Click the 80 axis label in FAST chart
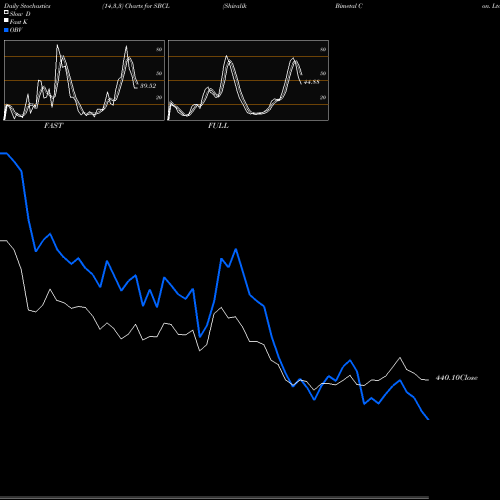The image size is (500, 500). coord(159,49)
